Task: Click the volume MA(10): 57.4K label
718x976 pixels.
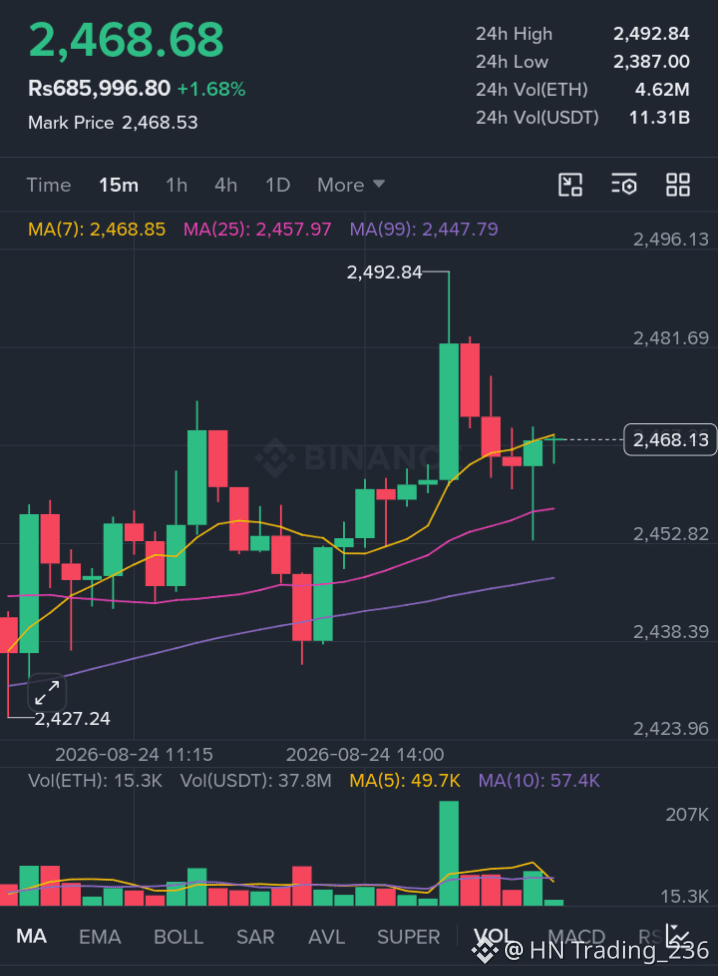Action: tap(539, 781)
